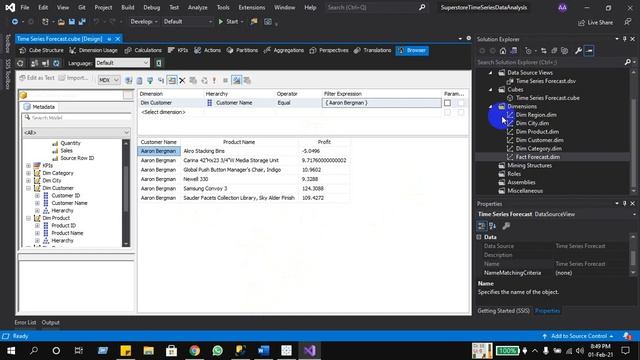Click the highlighted refresh icon left of Language

[x=56, y=63]
